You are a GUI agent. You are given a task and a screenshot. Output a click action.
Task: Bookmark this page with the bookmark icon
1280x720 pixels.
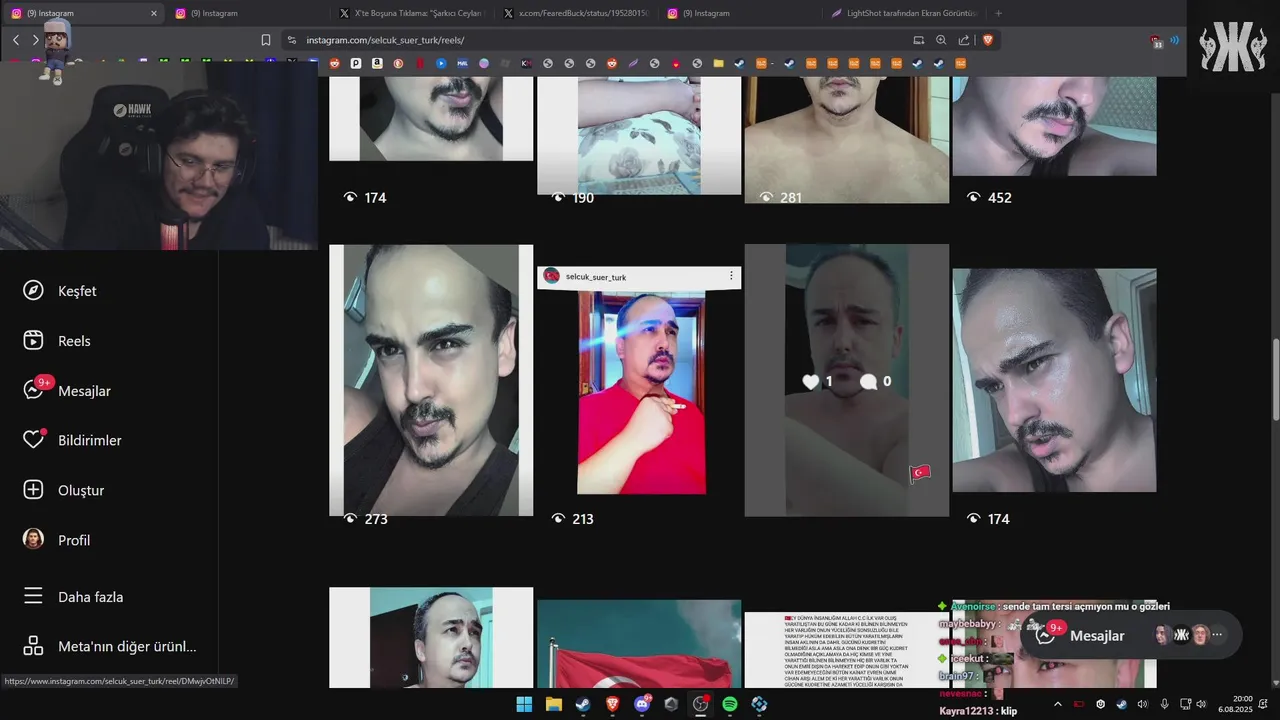266,40
